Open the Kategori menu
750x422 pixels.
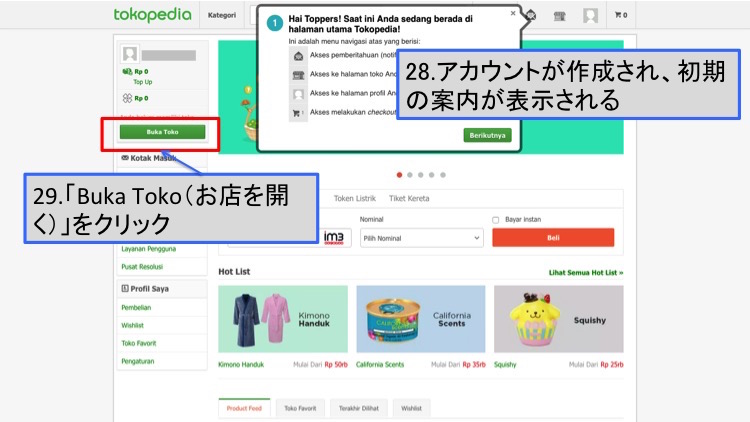221,15
